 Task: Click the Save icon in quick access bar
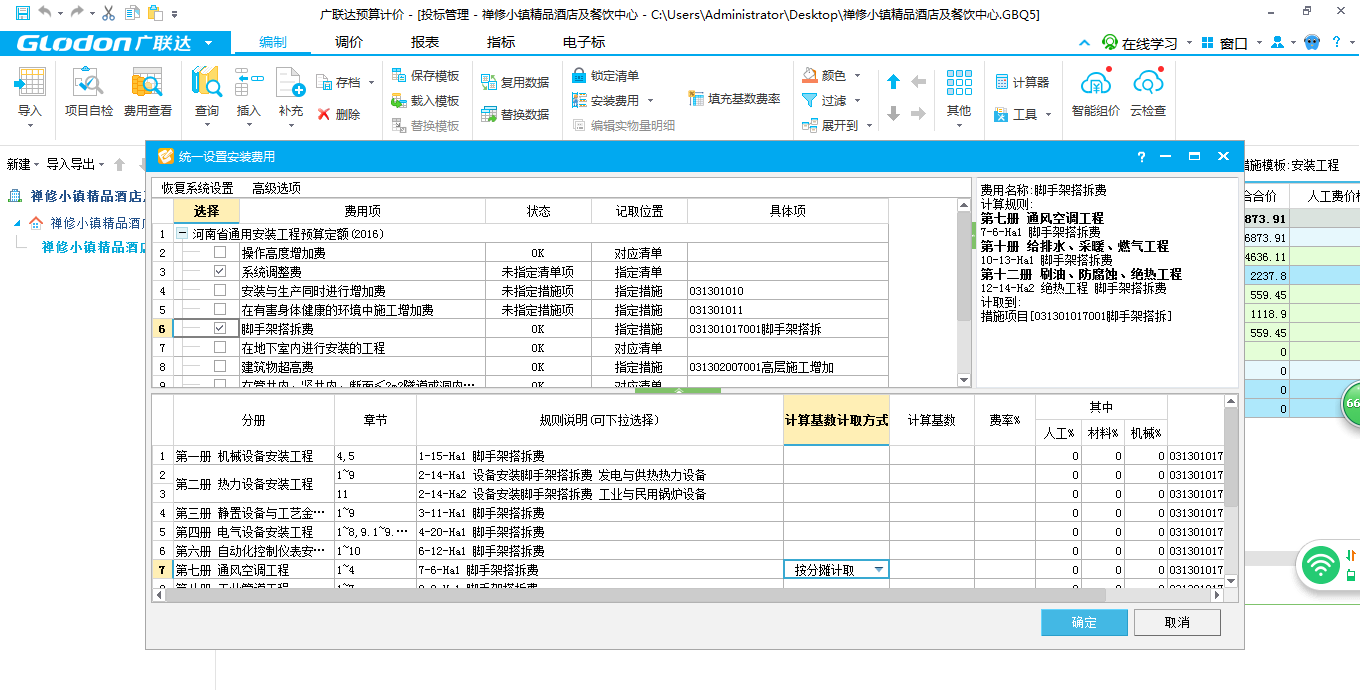point(21,13)
